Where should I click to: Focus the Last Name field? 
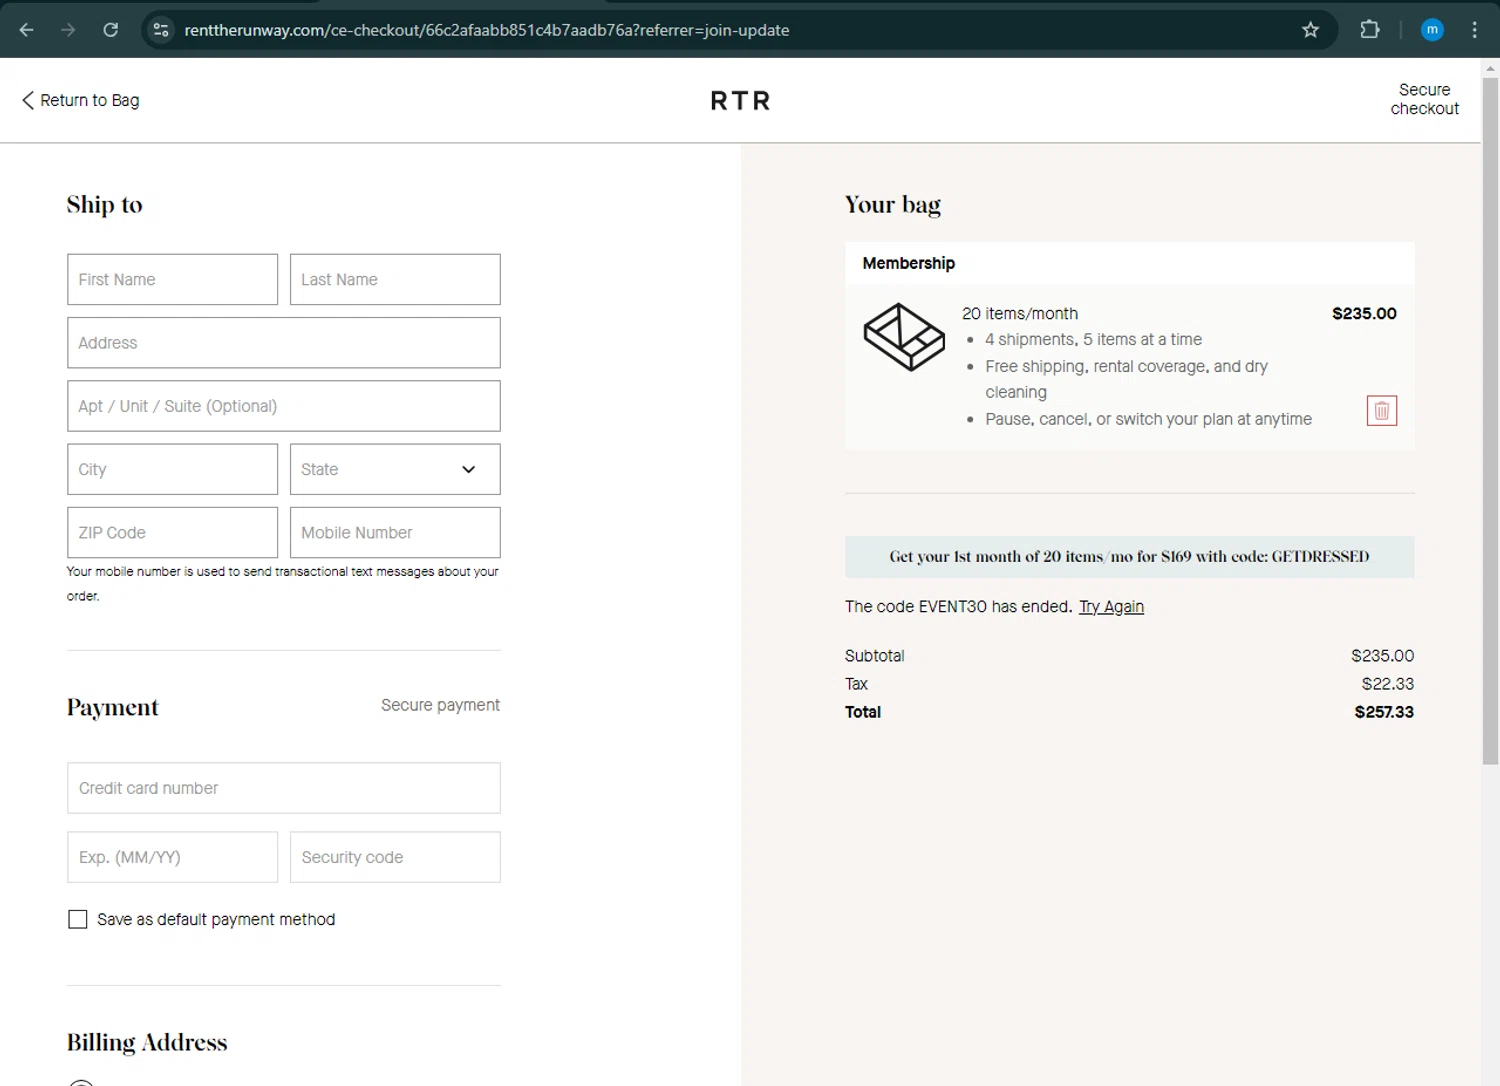(395, 279)
